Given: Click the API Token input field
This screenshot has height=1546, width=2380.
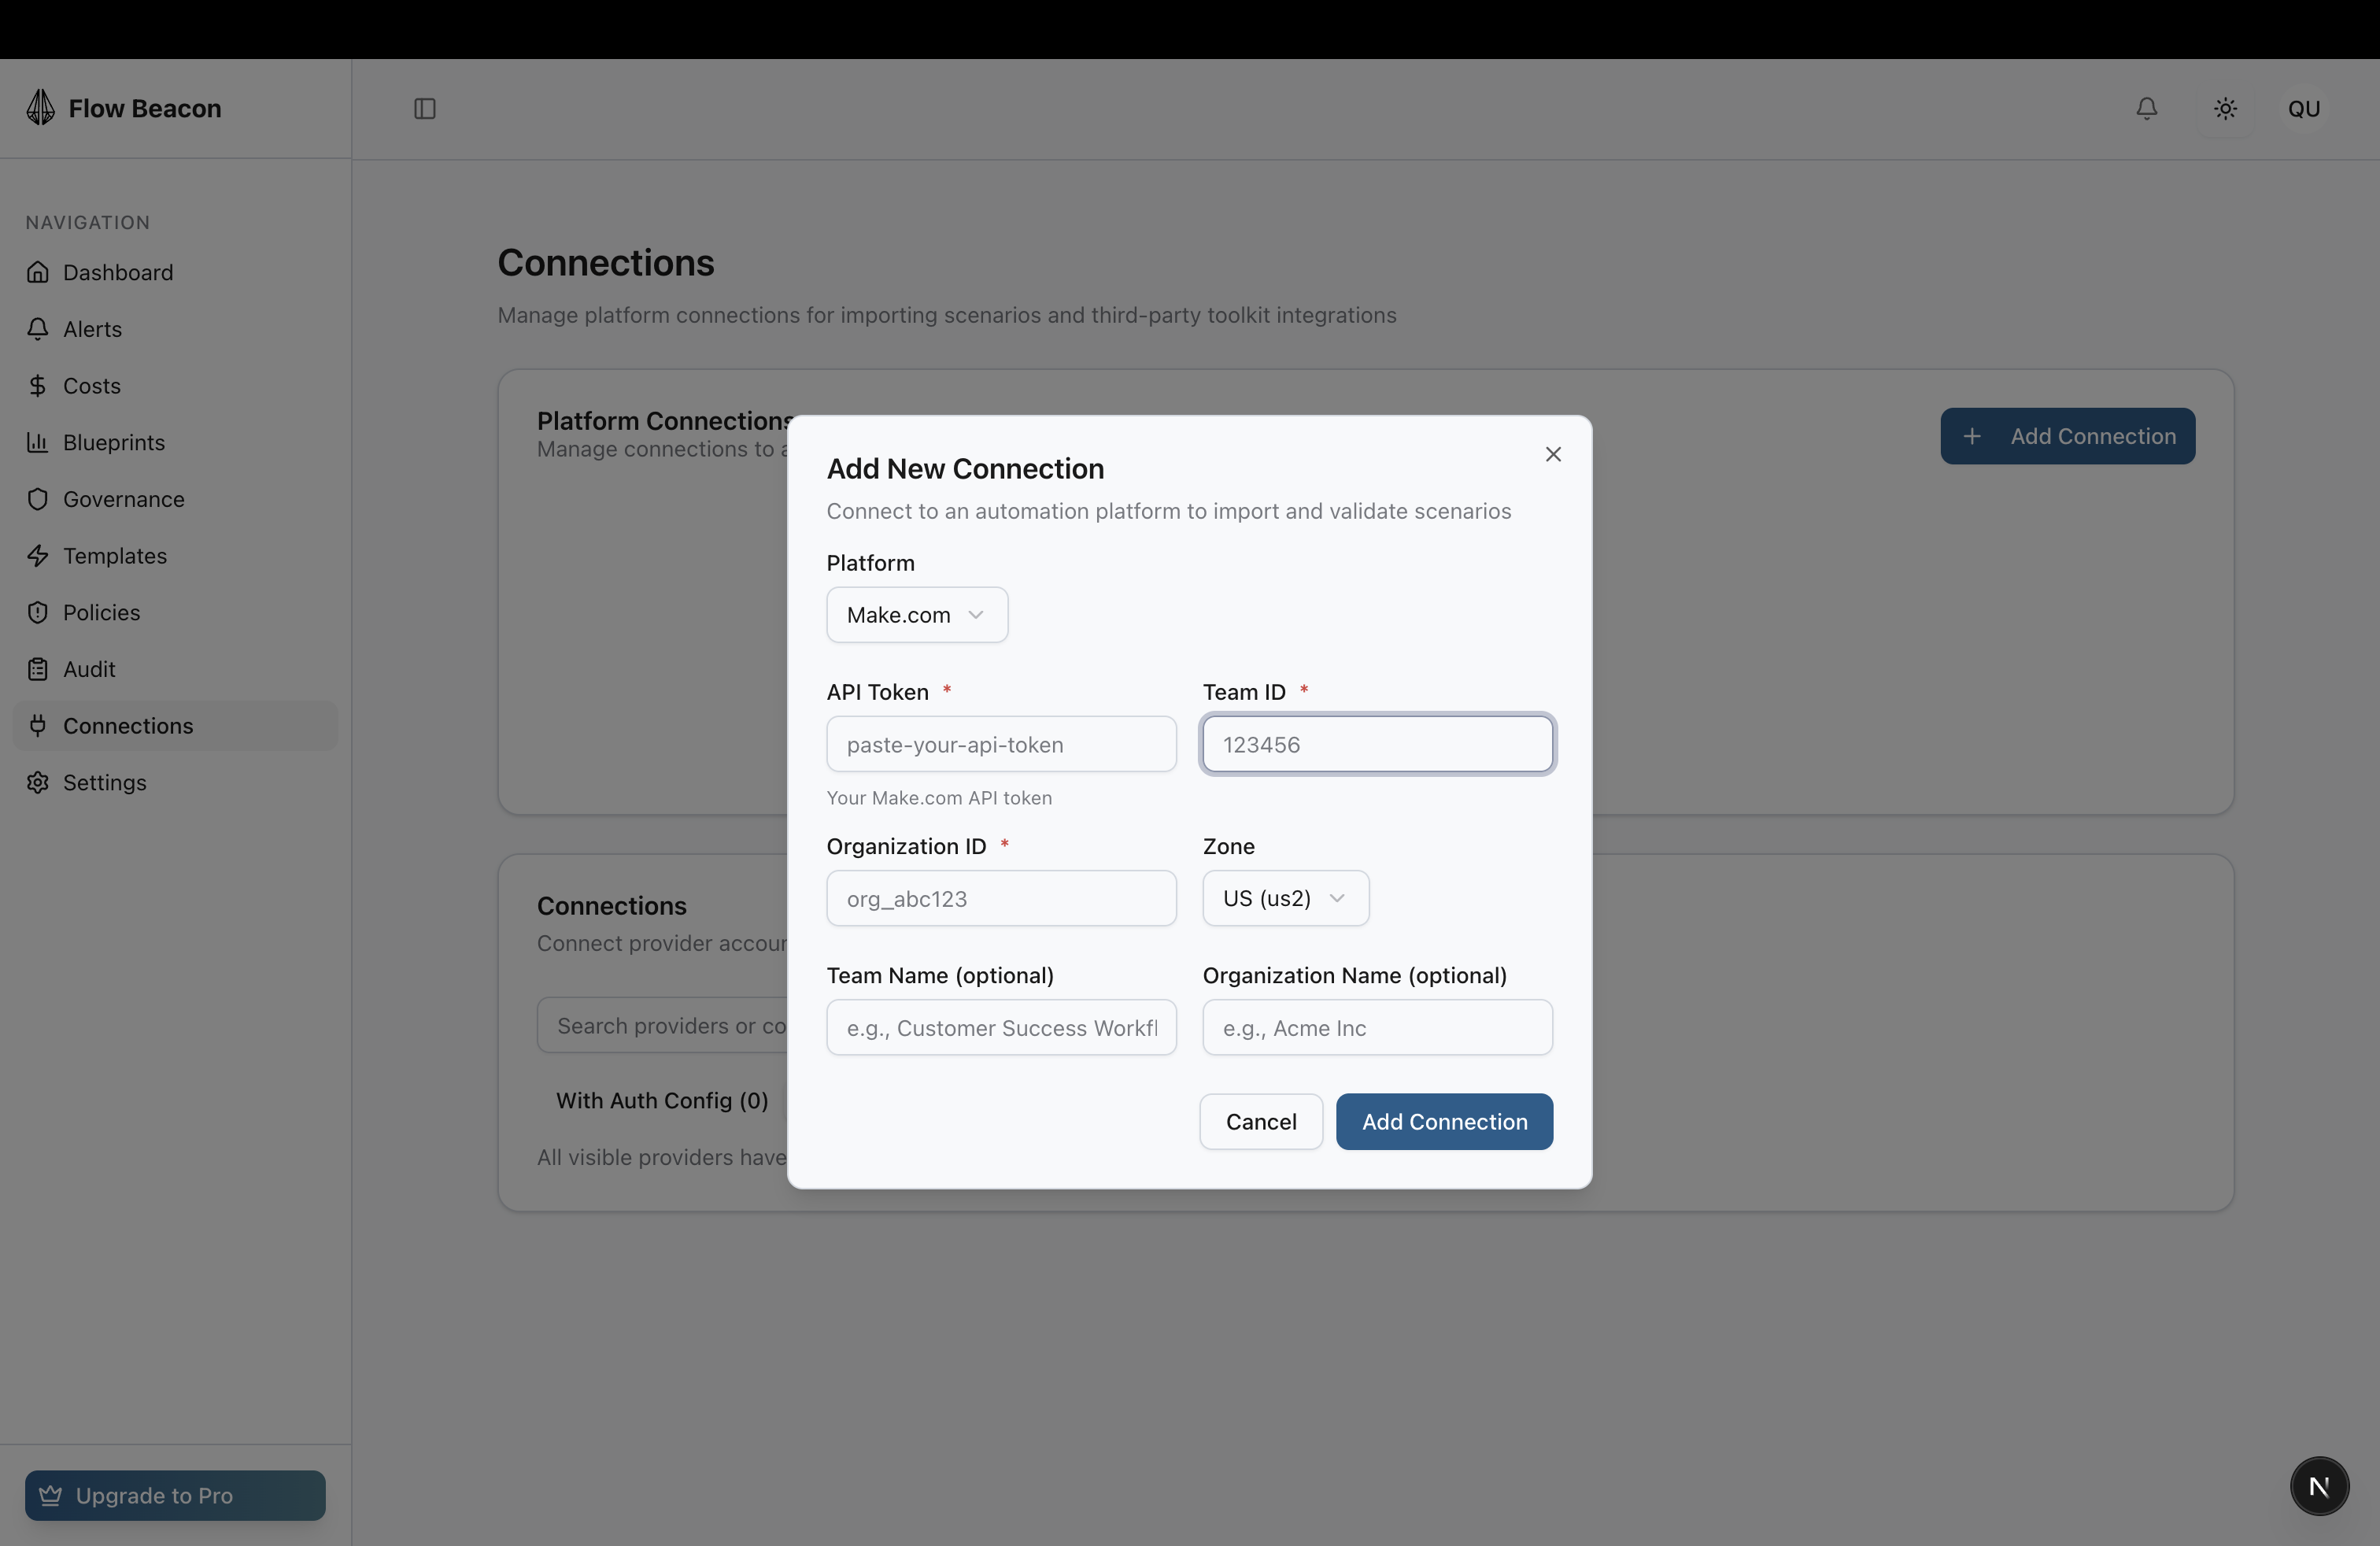Looking at the screenshot, I should (1000, 744).
